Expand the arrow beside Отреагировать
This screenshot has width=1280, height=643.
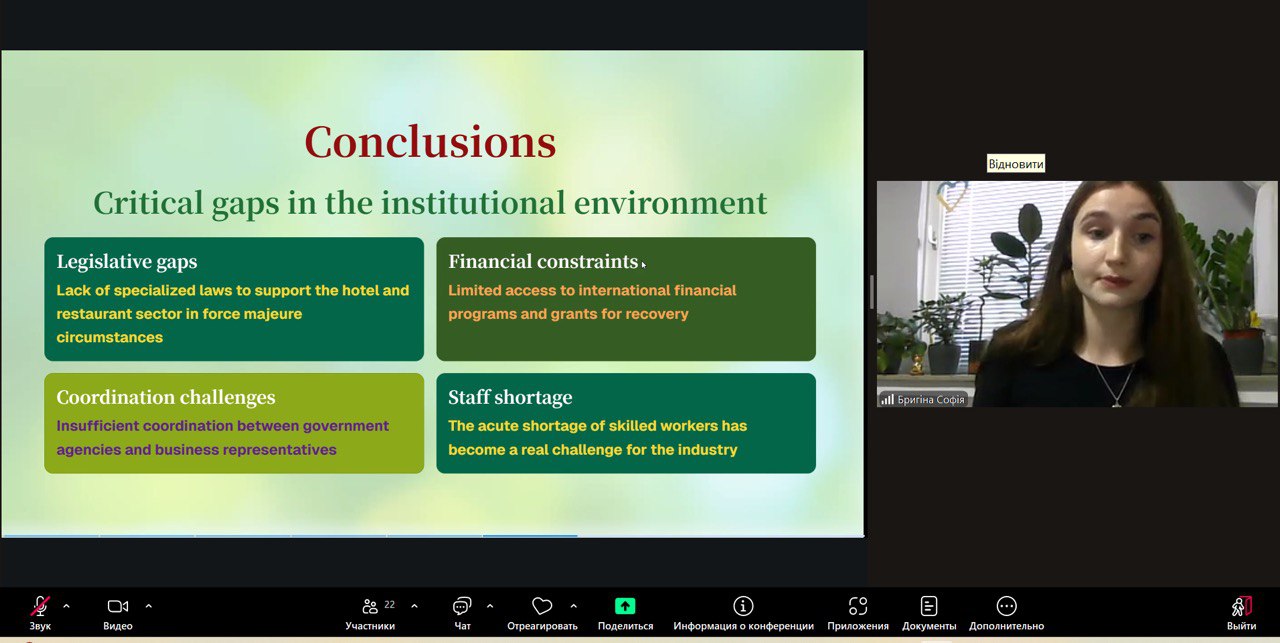[573, 606]
